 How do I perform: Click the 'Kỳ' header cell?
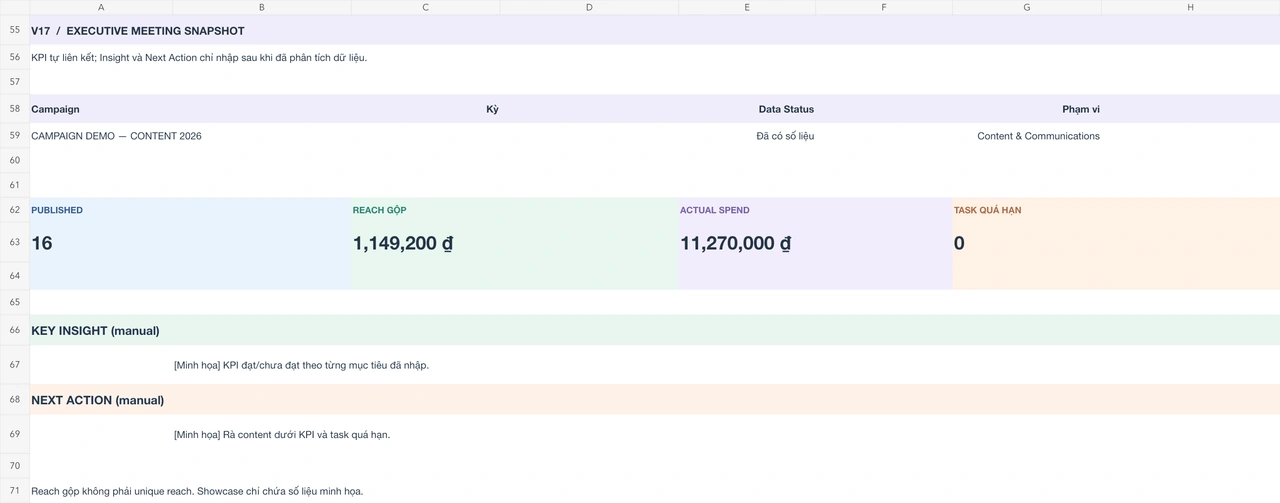(x=492, y=109)
